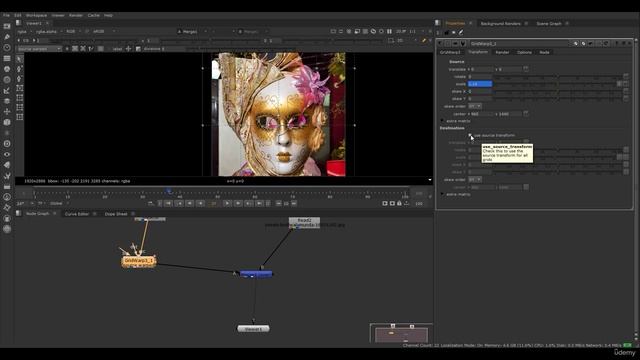Screen dimensions: 640x360
Task: Jump to first frame in timeline
Action: pos(168,203)
